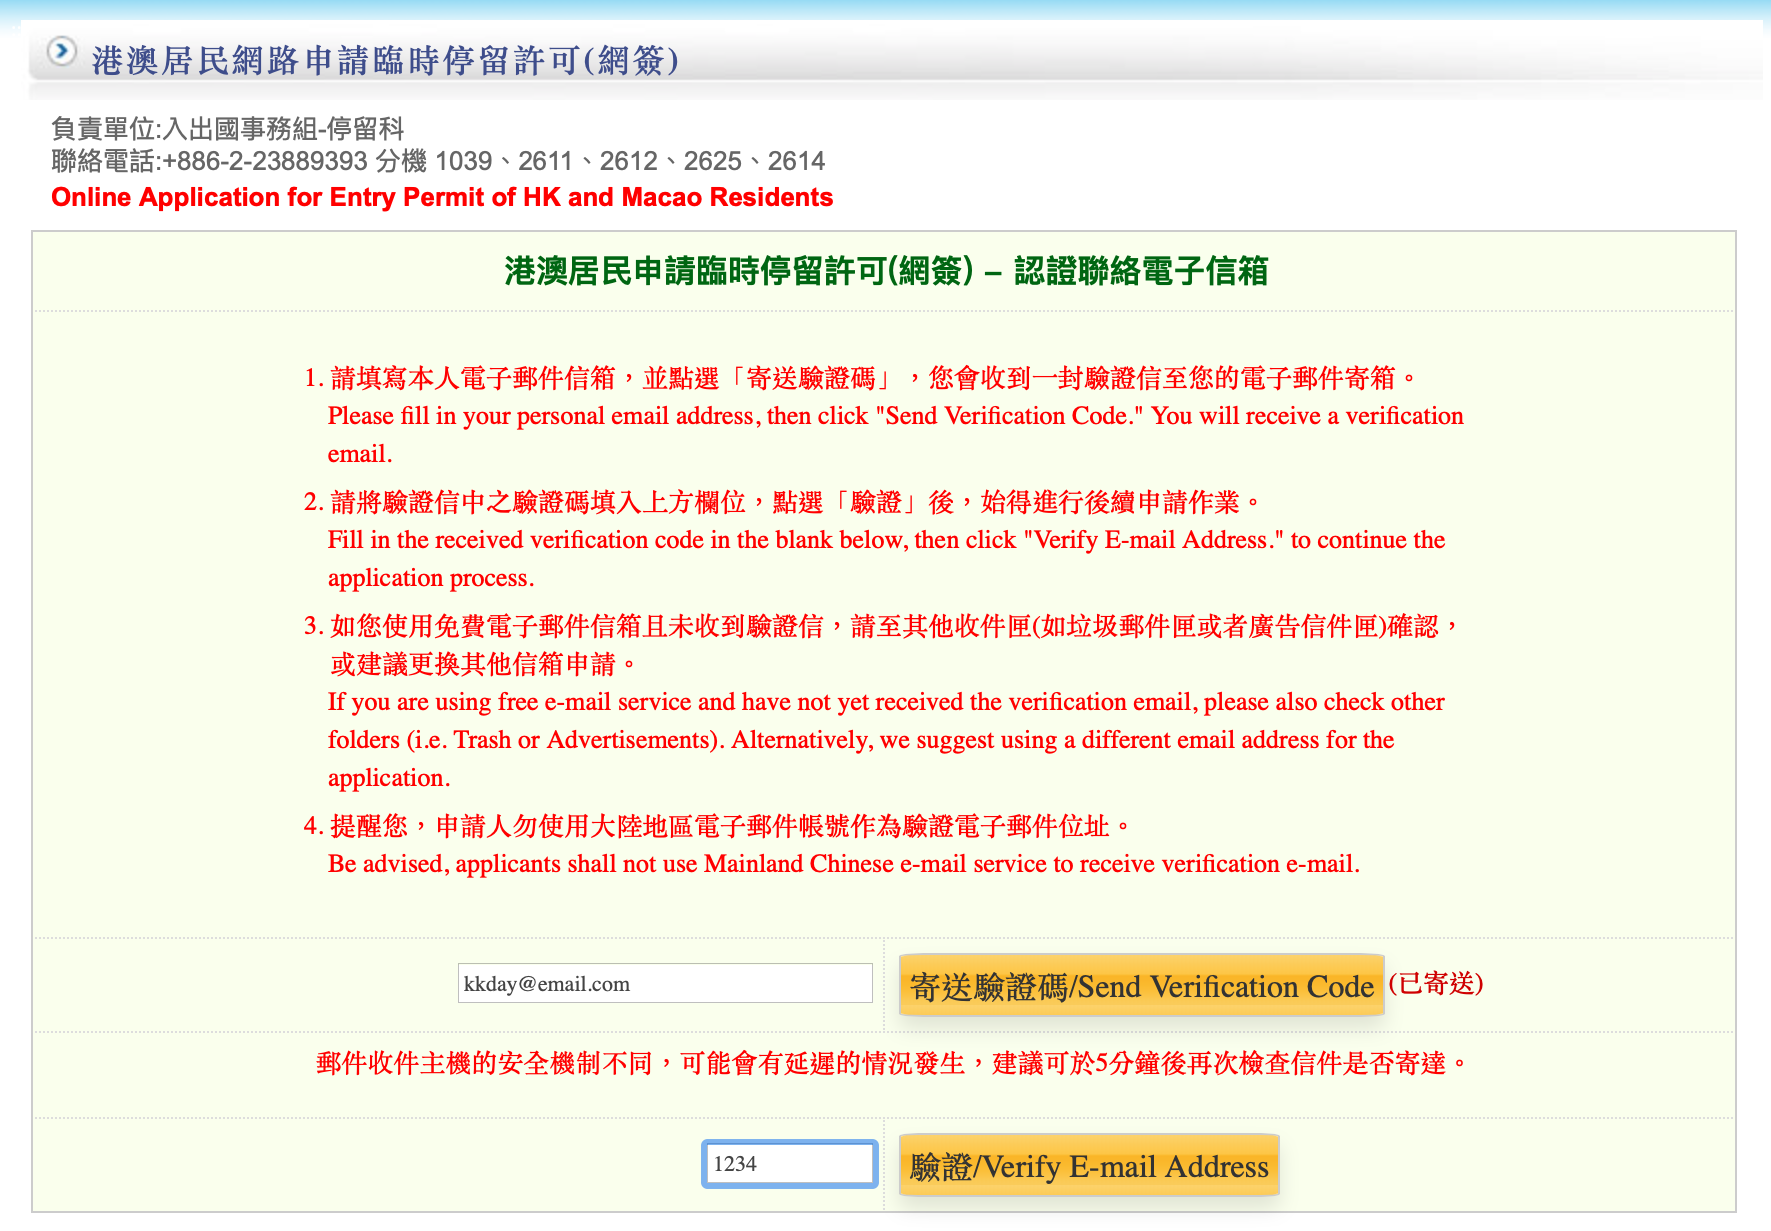
Task: Click the "Fill in the received verification code" sentence
Action: pyautogui.click(x=885, y=540)
